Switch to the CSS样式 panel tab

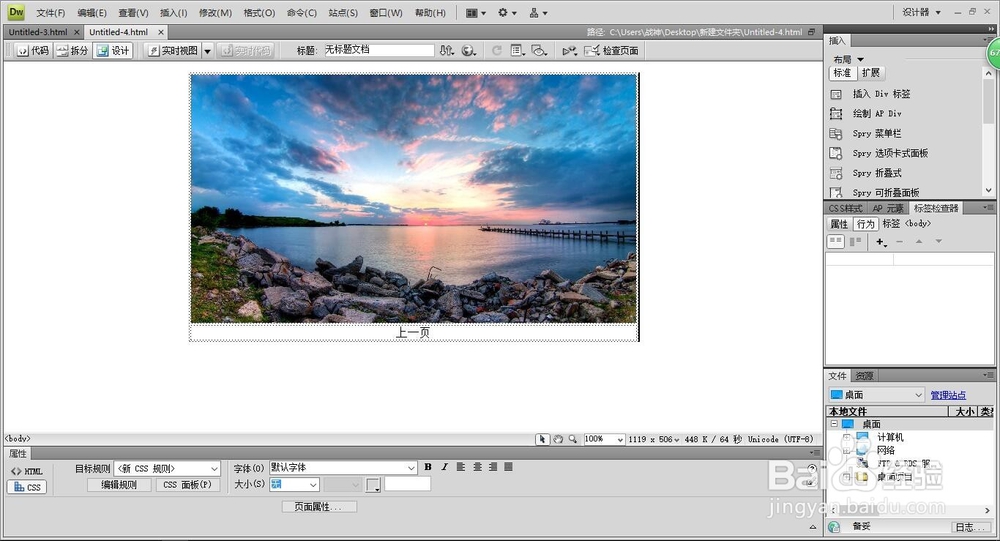pos(845,208)
